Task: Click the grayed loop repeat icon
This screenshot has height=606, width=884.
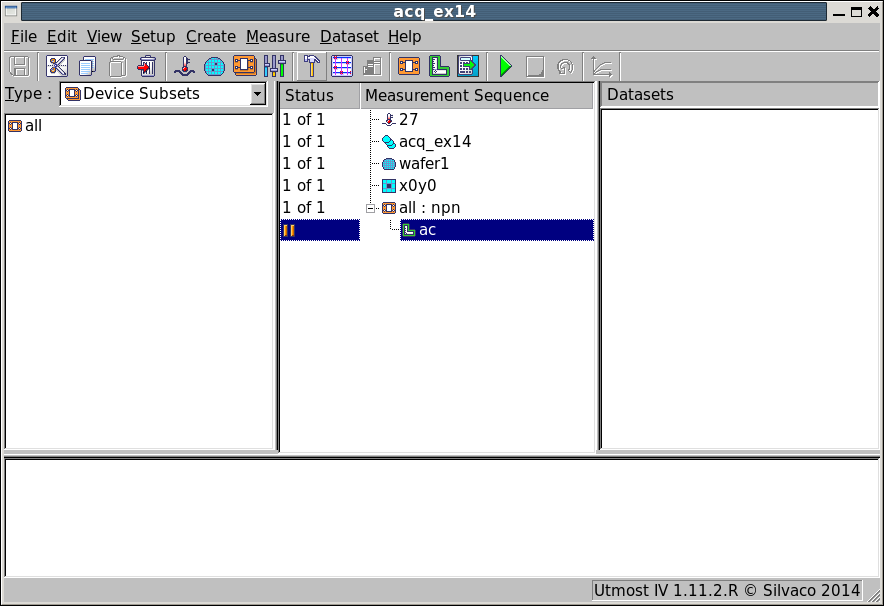Action: pos(565,67)
